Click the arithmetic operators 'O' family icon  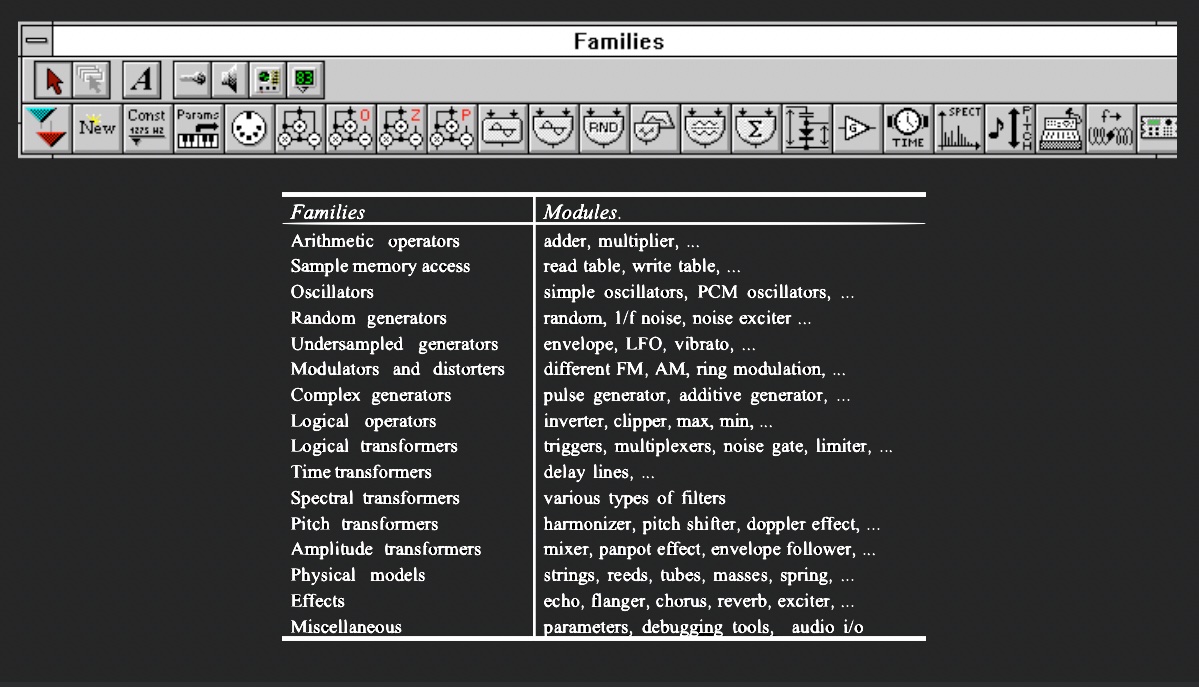click(350, 128)
